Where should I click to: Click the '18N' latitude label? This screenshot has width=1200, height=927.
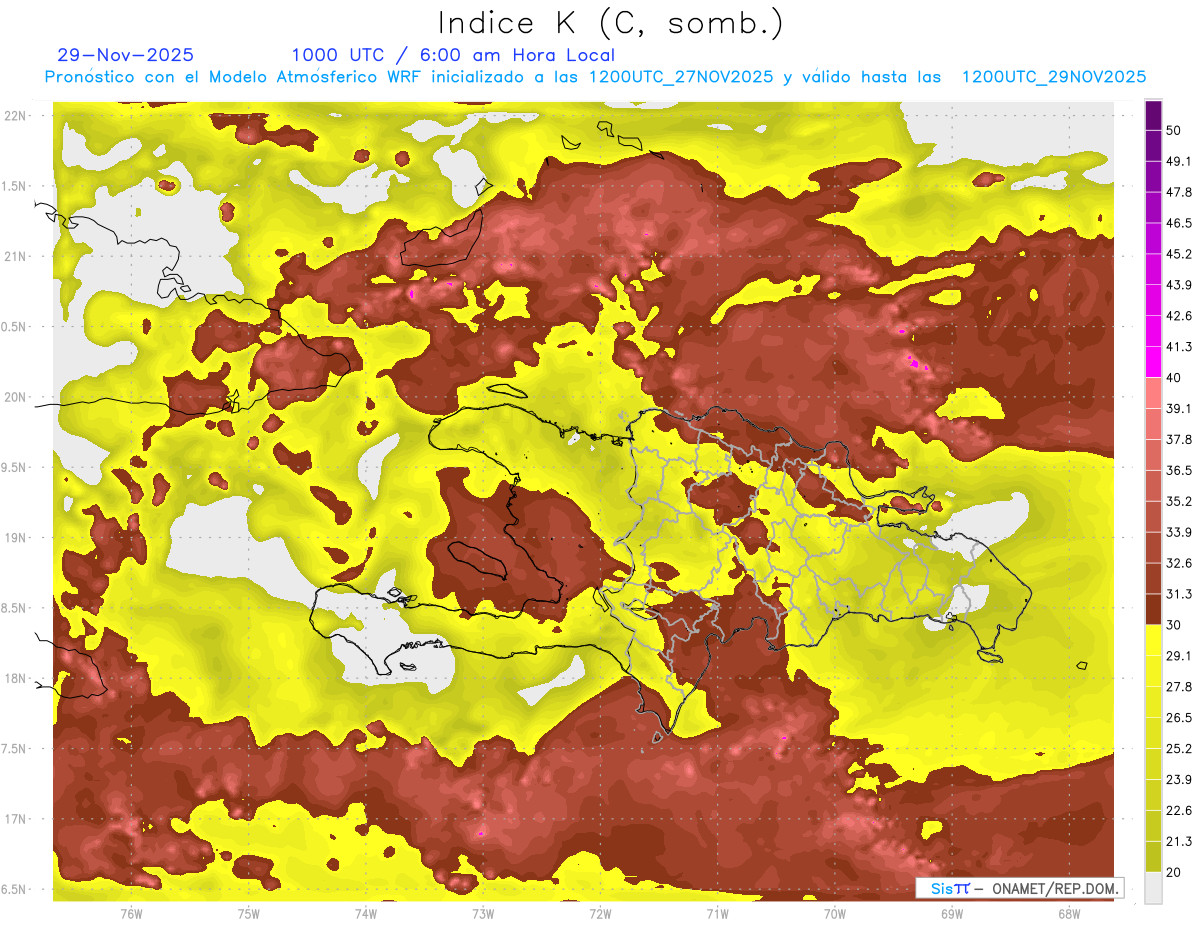click(x=15, y=679)
